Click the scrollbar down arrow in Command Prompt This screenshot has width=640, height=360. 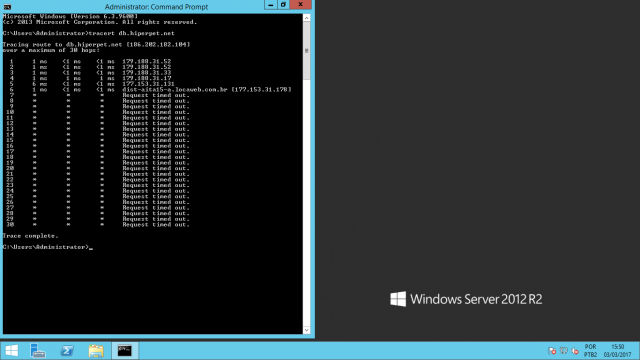(307, 330)
